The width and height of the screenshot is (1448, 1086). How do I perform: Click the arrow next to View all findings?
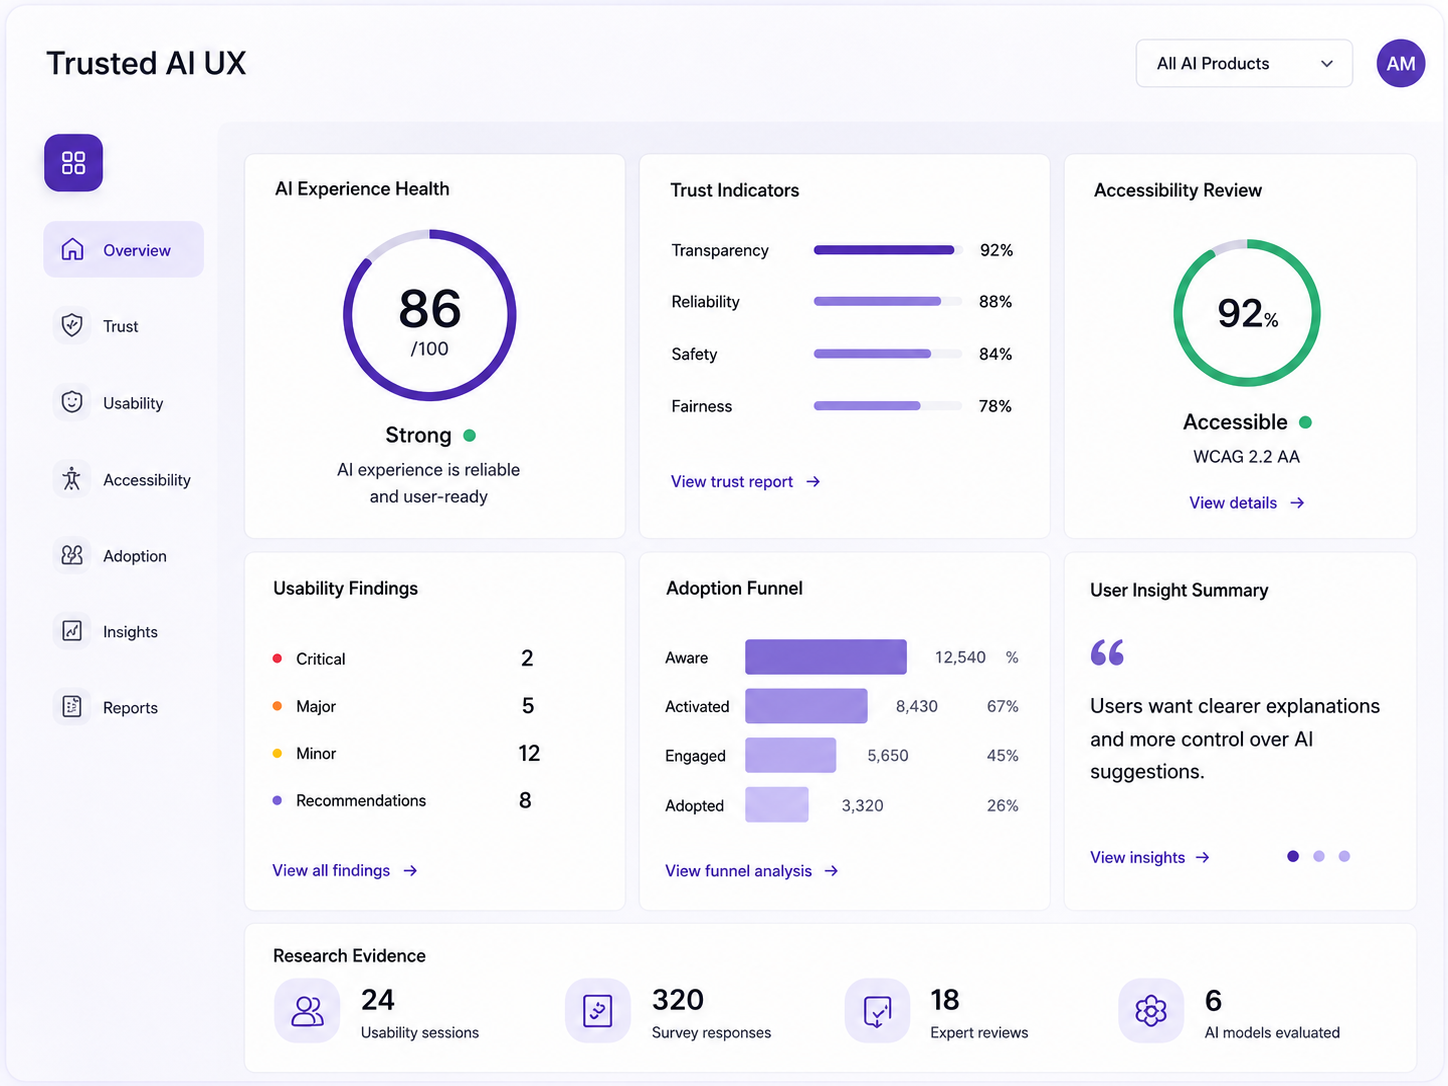[x=410, y=871]
